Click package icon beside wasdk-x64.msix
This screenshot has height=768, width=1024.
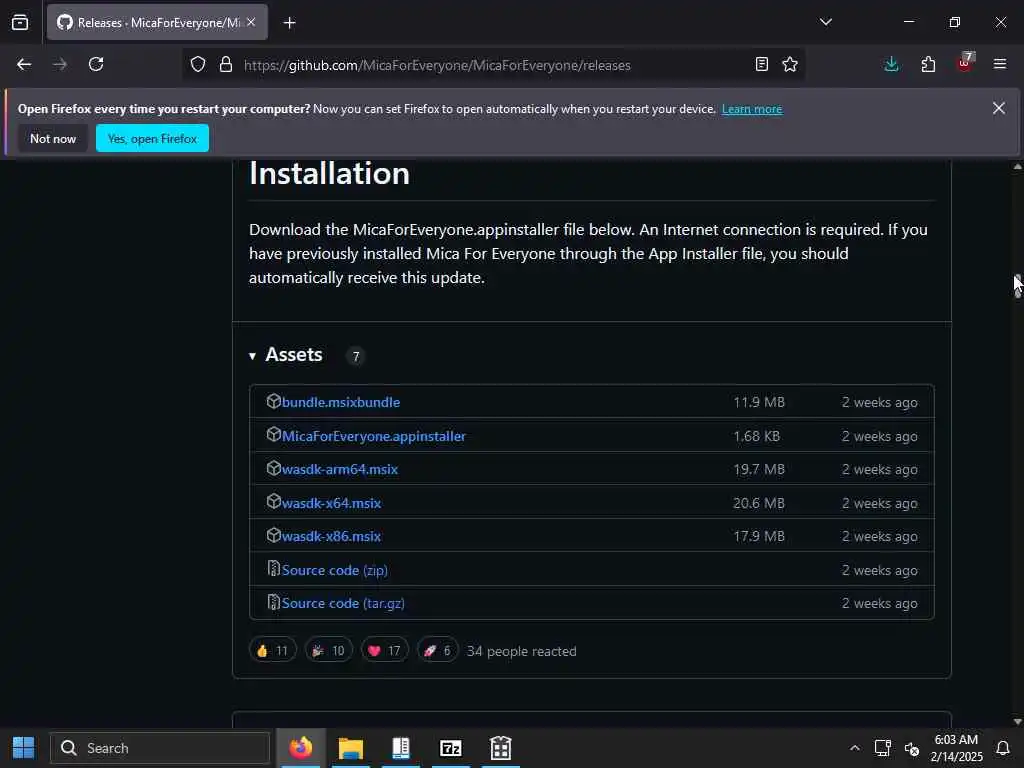[274, 502]
